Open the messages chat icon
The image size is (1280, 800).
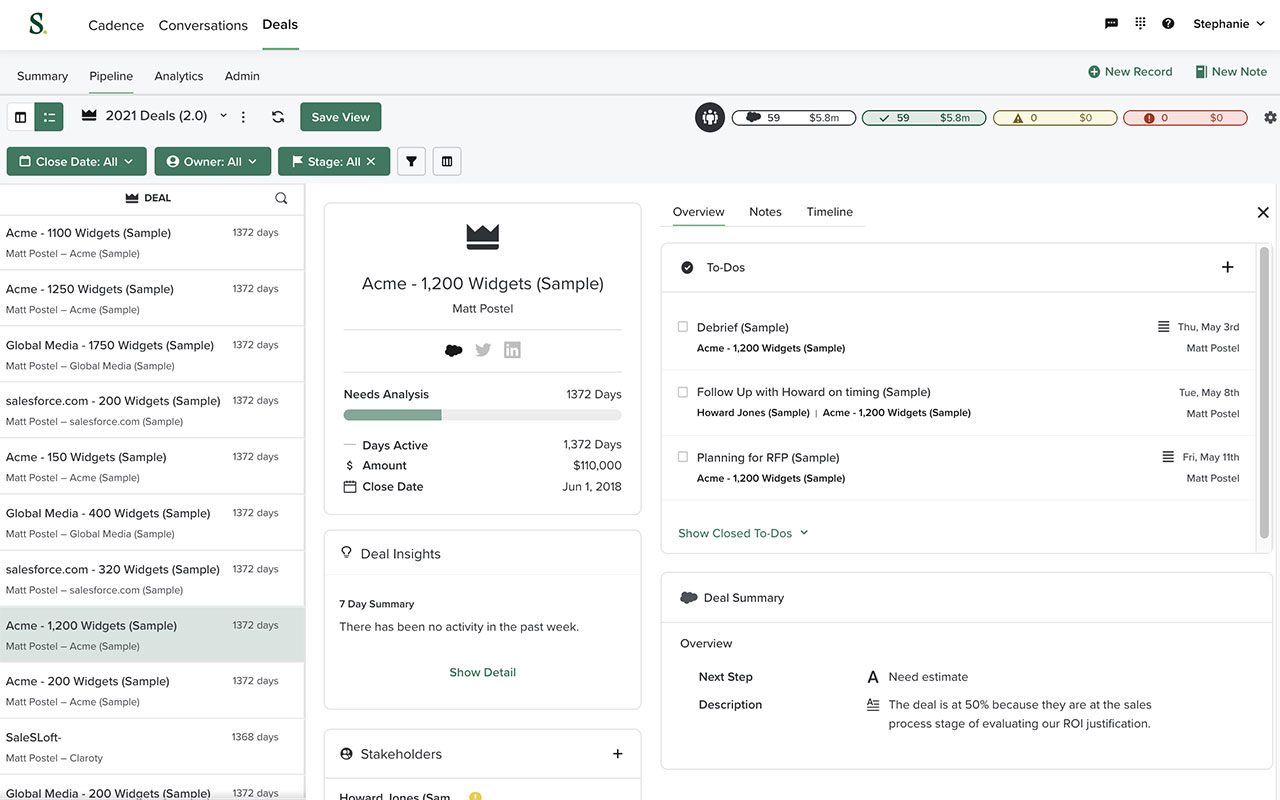[1111, 24]
